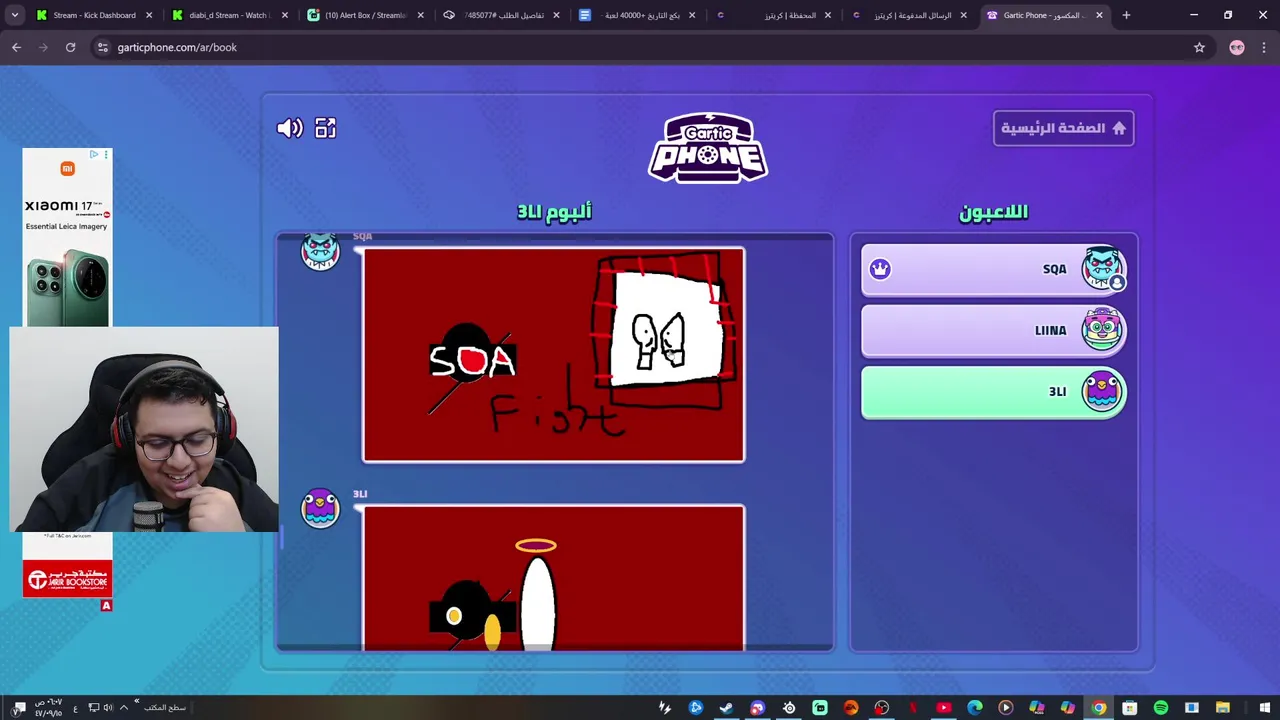This screenshot has width=1280, height=720.
Task: Open Microsoft Store from the taskbar
Action: click(1130, 708)
